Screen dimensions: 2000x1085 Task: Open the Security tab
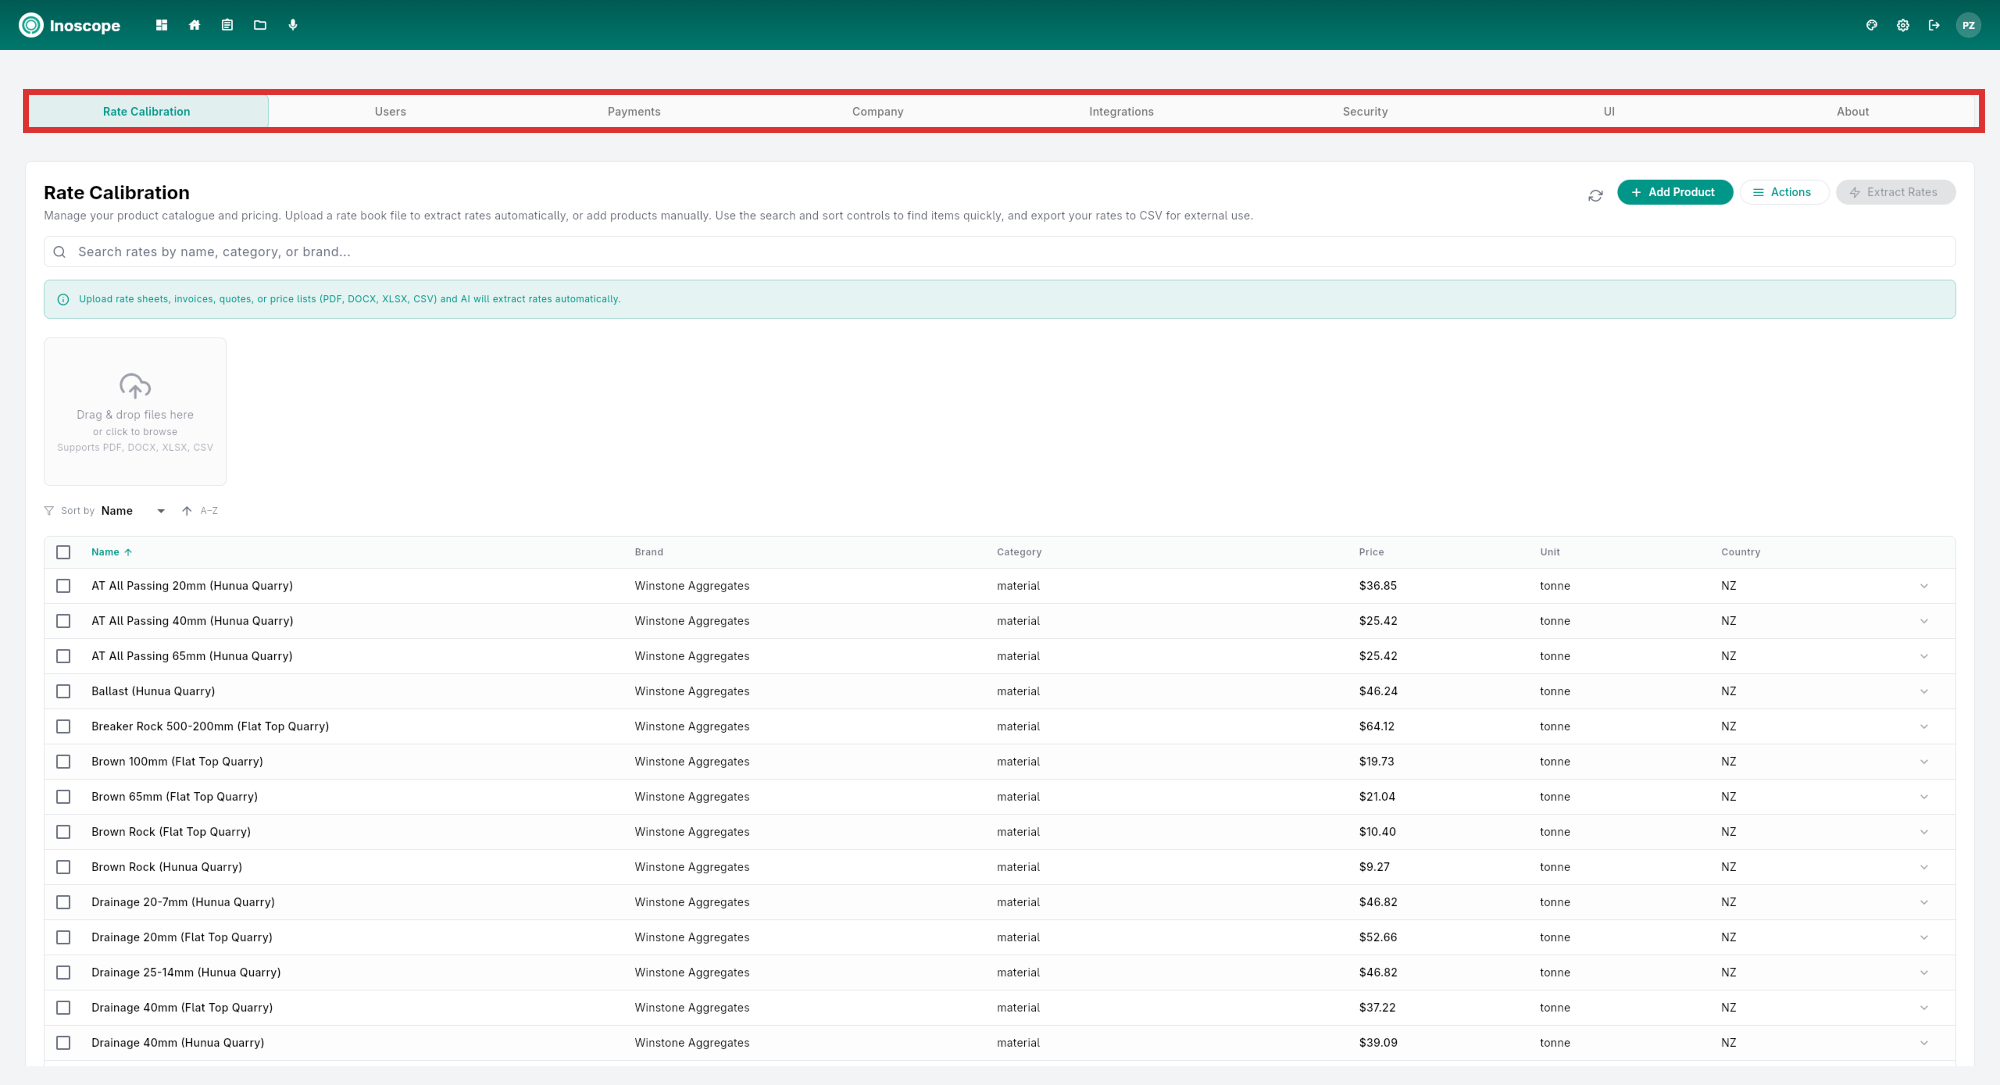[x=1365, y=111]
